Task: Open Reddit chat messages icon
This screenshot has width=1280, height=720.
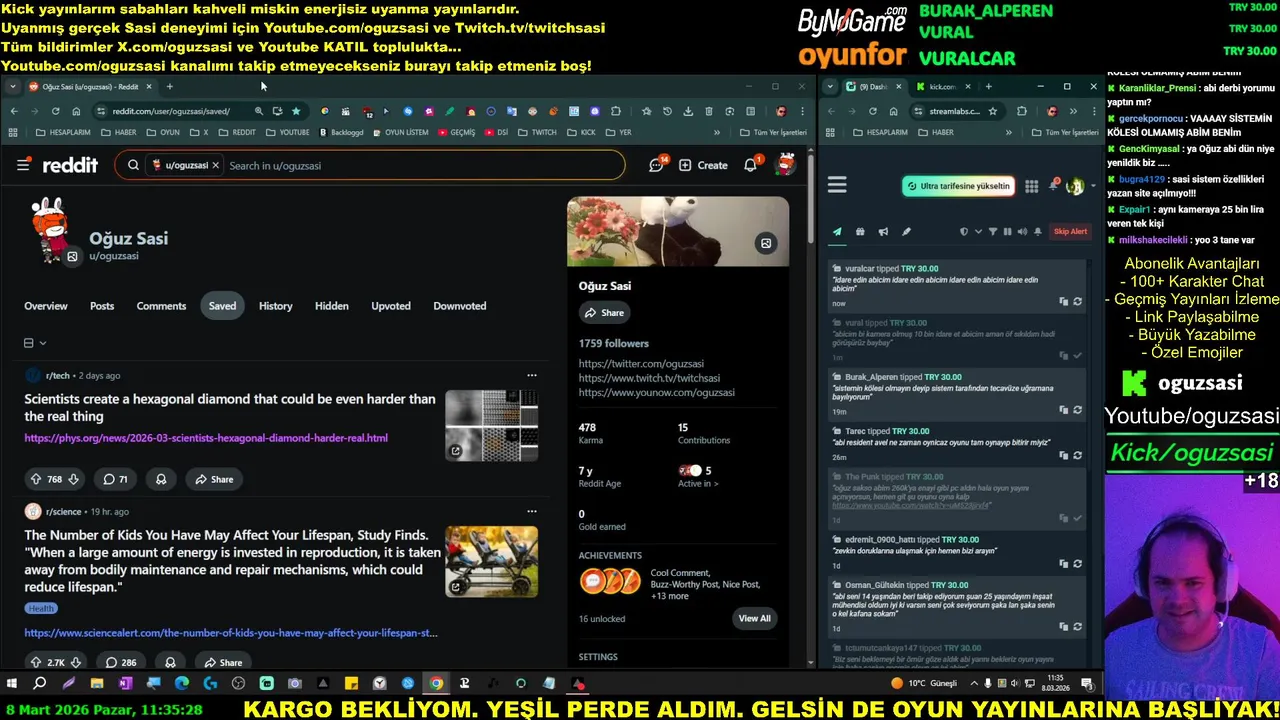Action: 657,165
